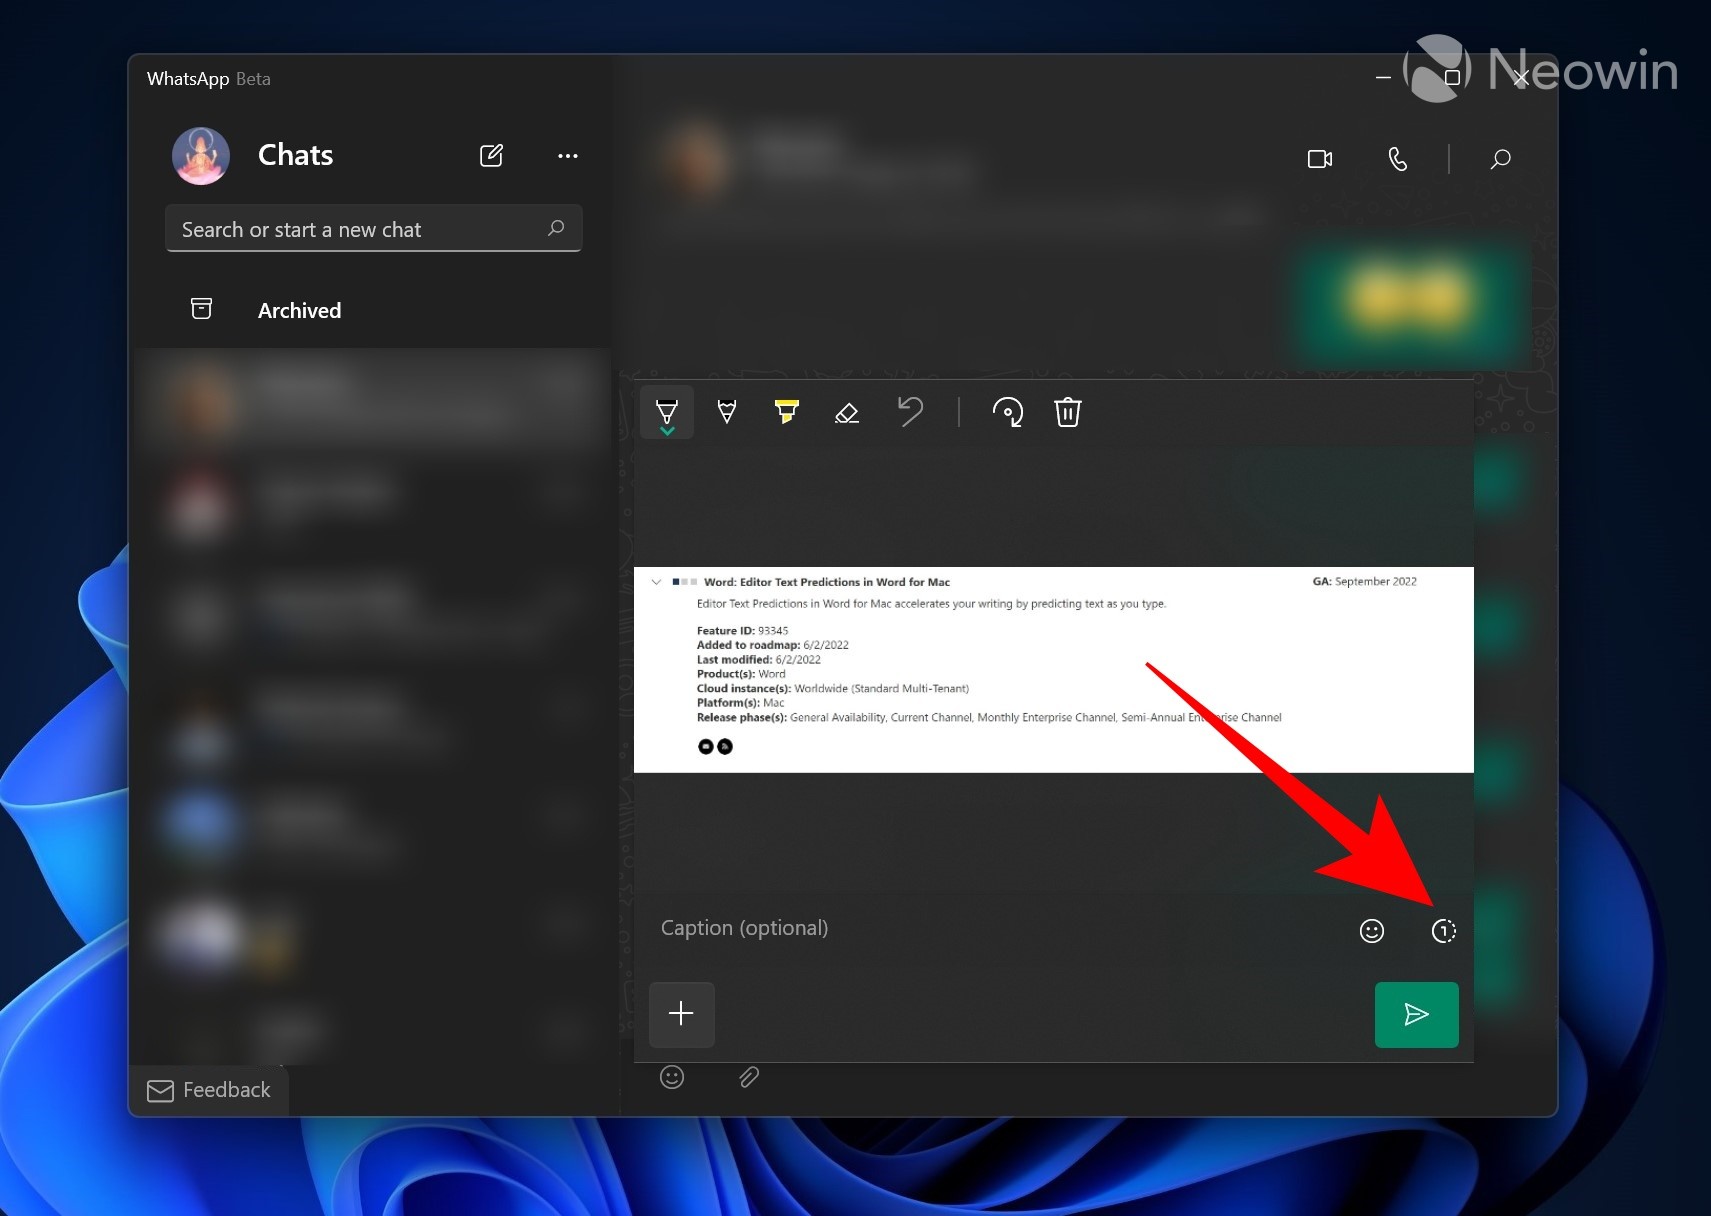Click the archive box icon
The width and height of the screenshot is (1711, 1216).
(x=201, y=309)
